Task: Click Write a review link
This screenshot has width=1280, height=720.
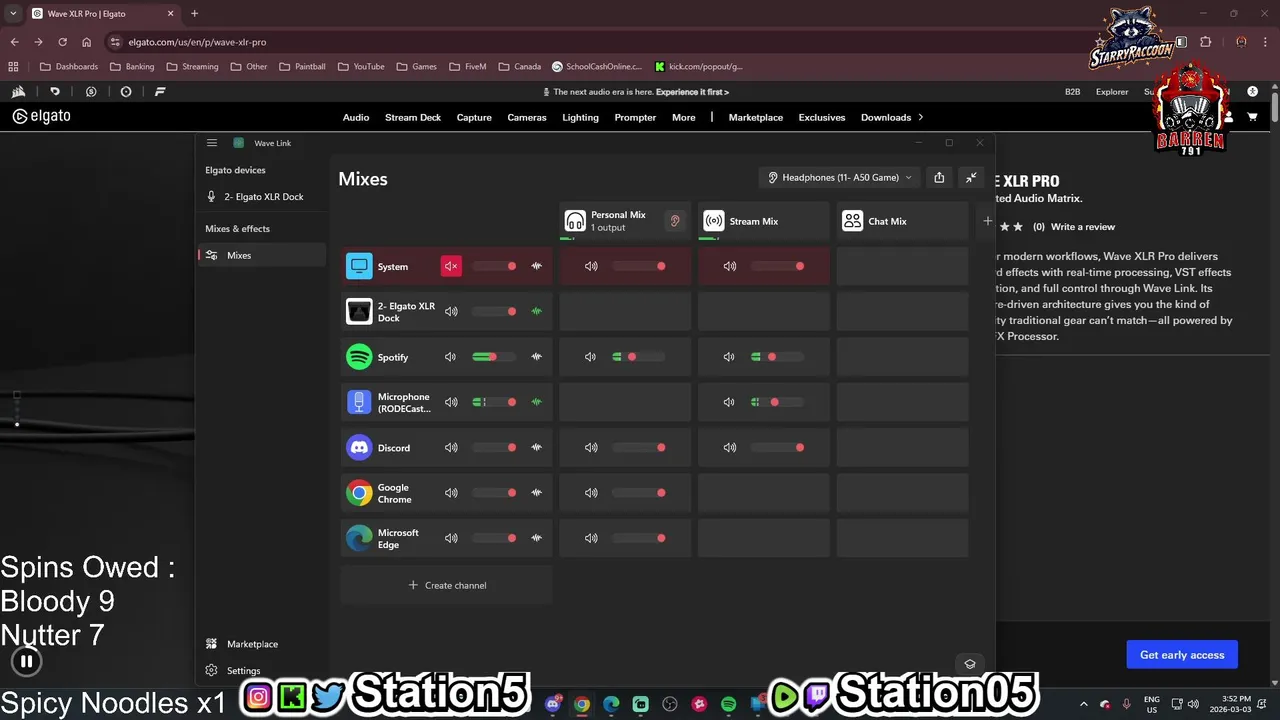Action: click(1083, 227)
